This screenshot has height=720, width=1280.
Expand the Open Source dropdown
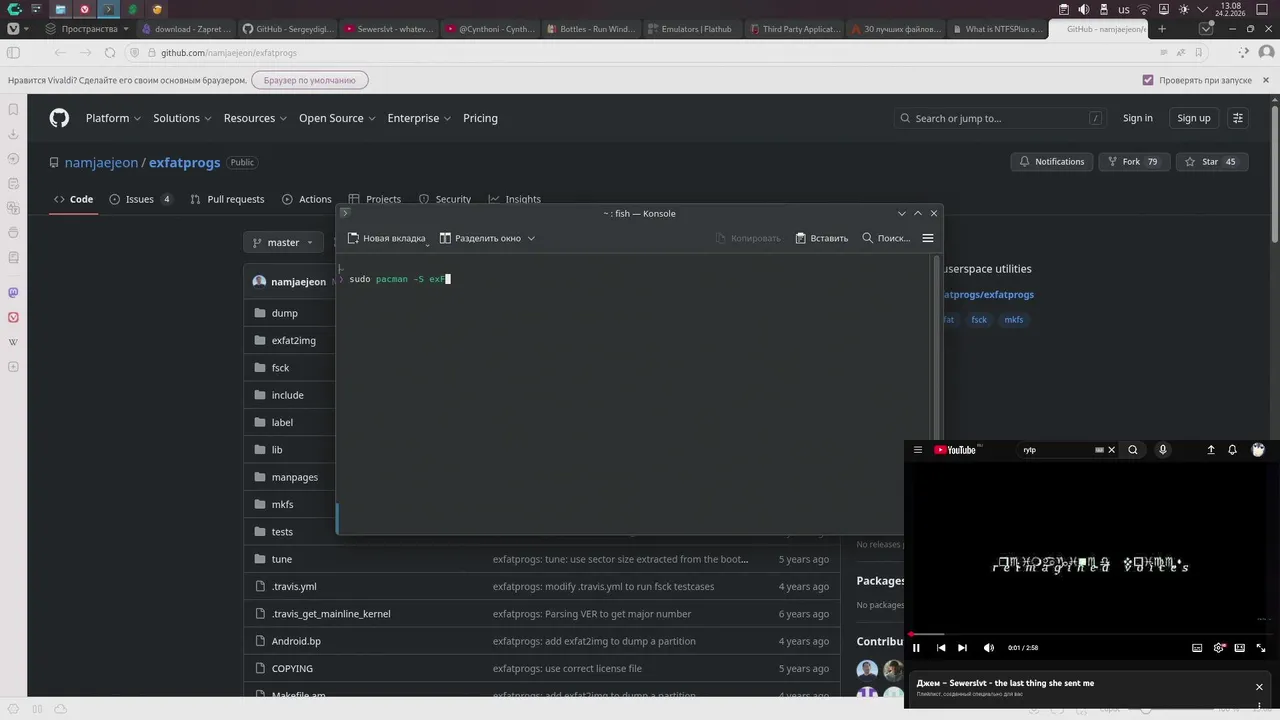point(337,118)
